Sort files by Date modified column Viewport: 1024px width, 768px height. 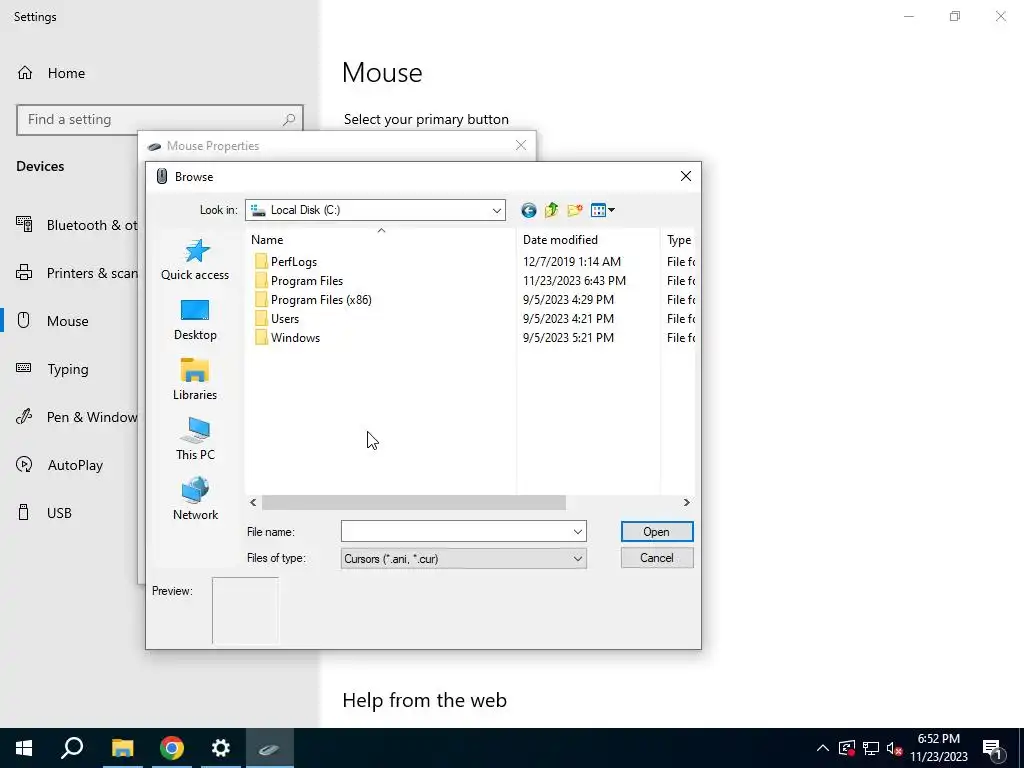tap(588, 240)
